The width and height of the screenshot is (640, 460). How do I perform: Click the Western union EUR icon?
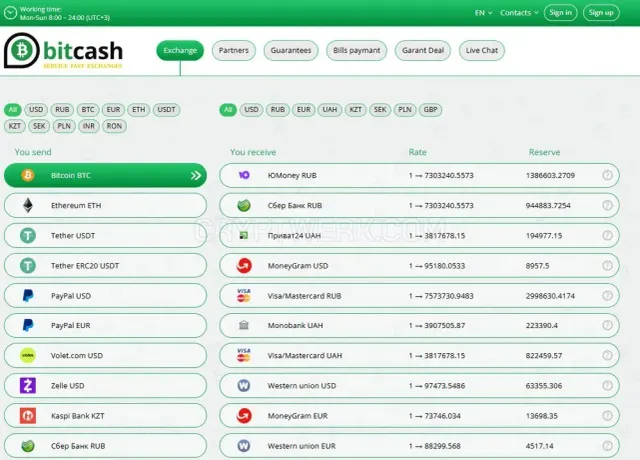[244, 446]
